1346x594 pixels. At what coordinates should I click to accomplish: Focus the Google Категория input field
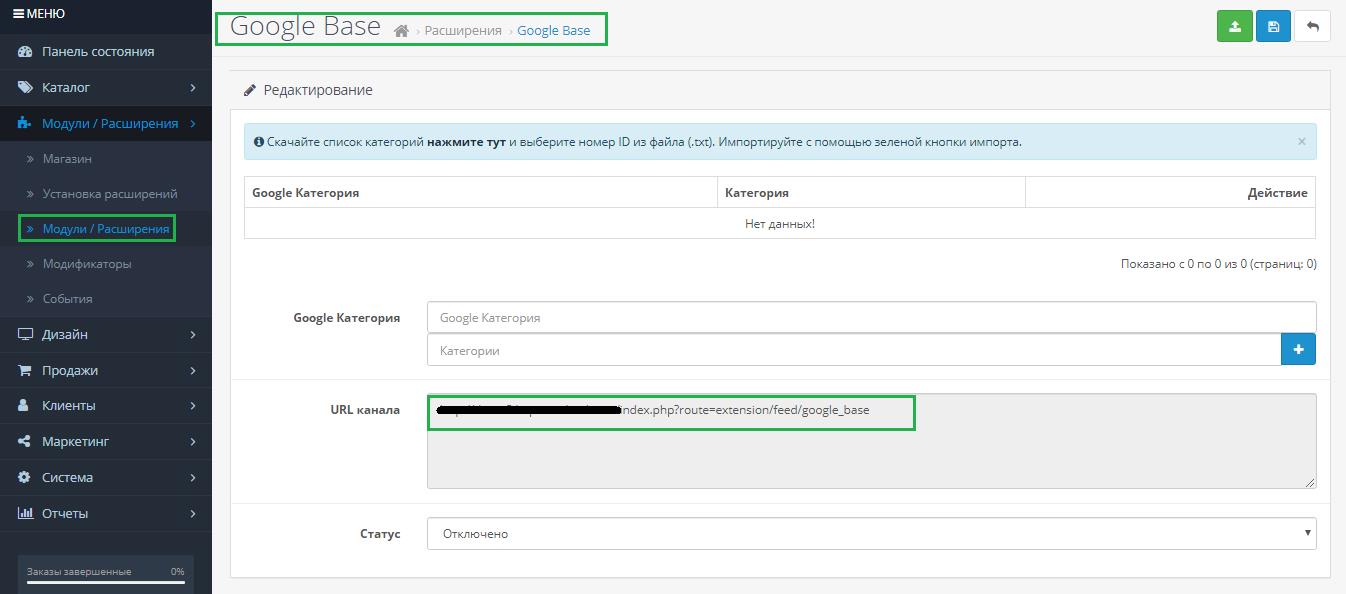click(871, 317)
